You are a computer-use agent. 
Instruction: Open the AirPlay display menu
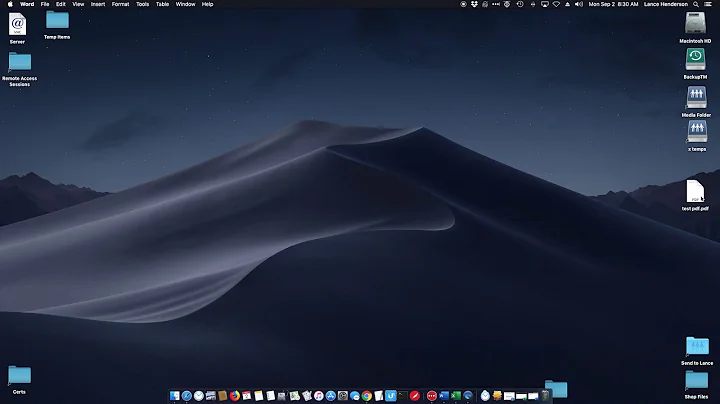click(545, 4)
